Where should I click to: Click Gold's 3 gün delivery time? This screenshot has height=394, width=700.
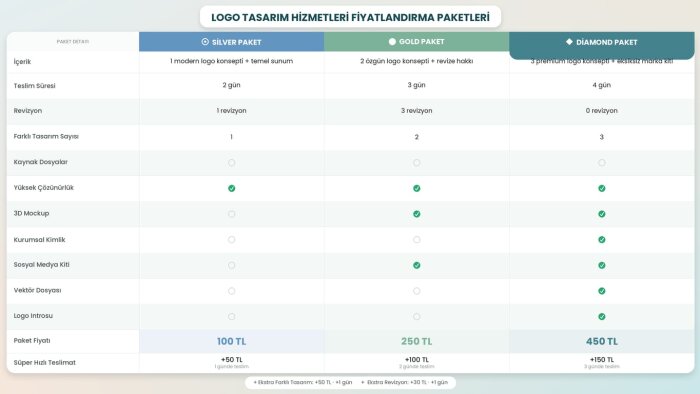click(x=417, y=85)
